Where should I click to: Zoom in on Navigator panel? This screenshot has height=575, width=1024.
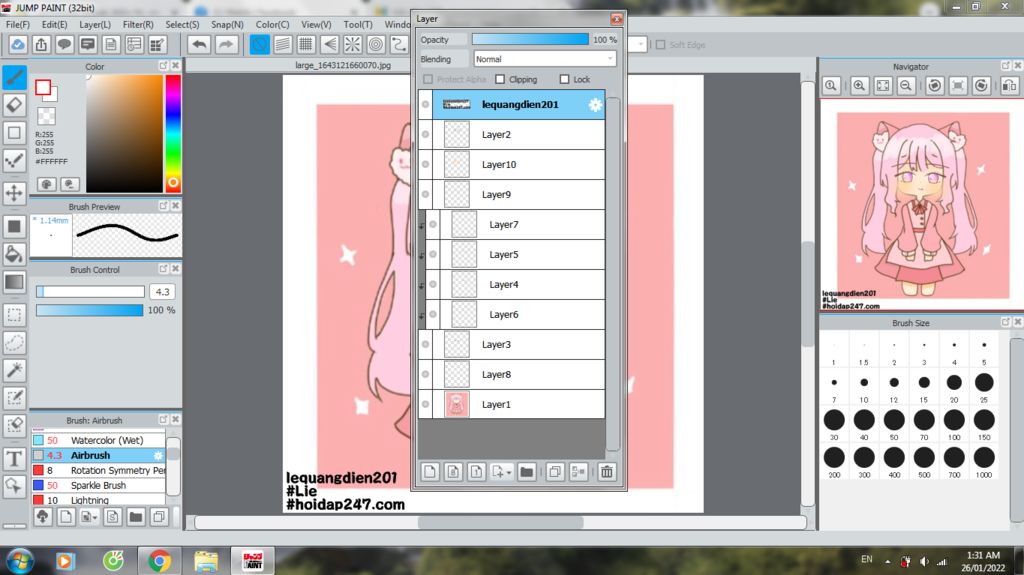tap(859, 86)
